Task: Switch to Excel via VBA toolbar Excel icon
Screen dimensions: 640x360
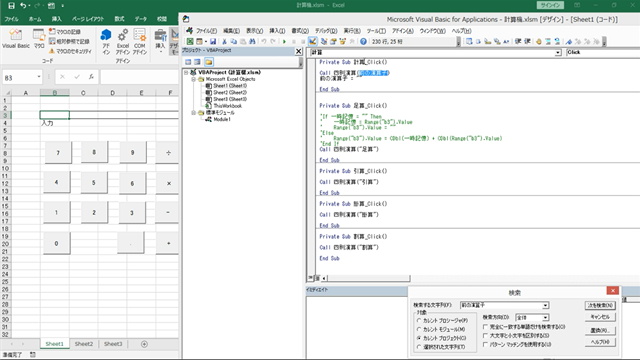Action: click(190, 41)
